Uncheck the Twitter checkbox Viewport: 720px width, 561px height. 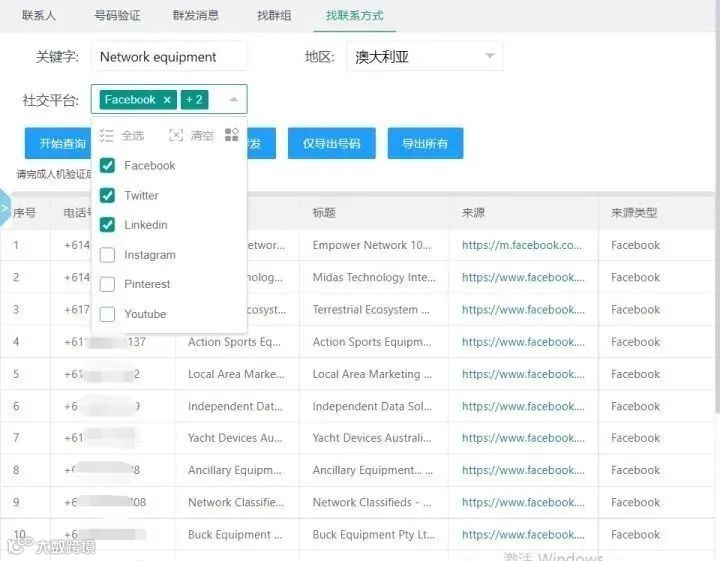click(x=107, y=195)
